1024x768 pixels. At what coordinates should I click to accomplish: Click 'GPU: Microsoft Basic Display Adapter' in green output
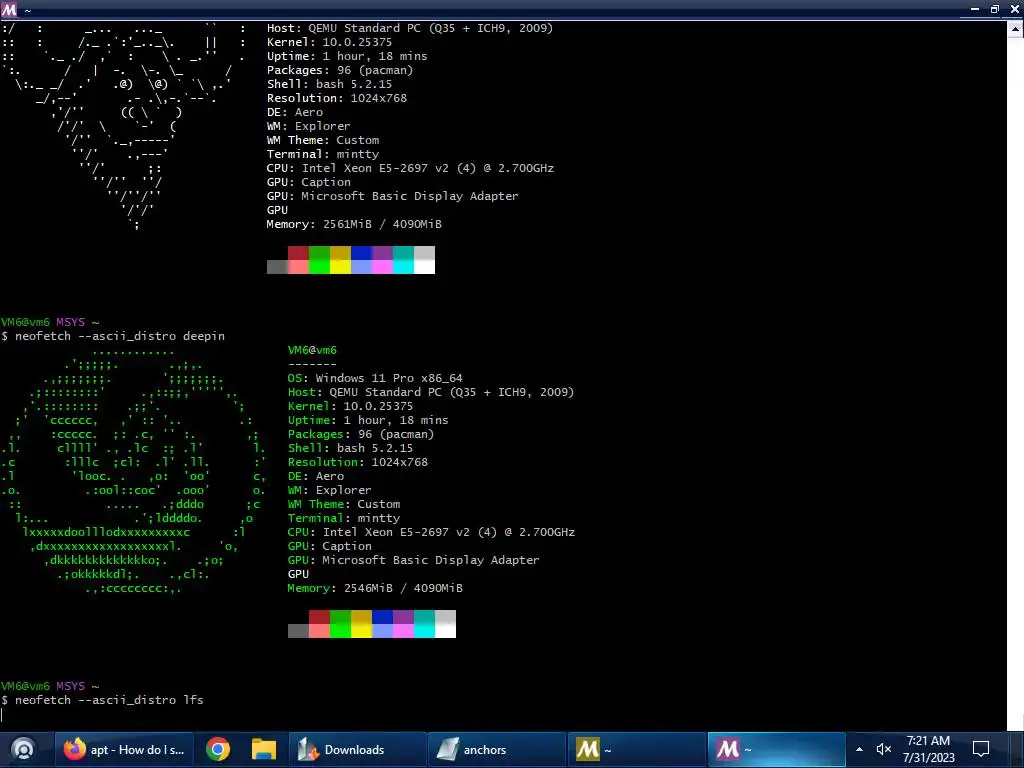coord(413,560)
